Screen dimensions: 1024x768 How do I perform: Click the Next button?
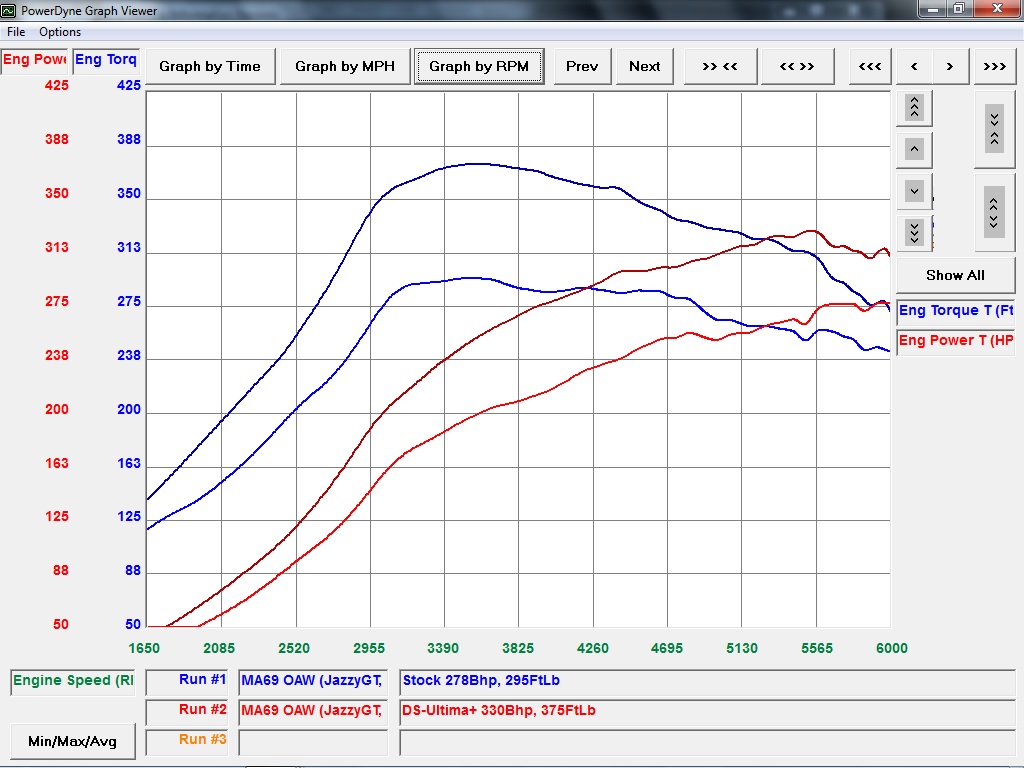(x=645, y=66)
